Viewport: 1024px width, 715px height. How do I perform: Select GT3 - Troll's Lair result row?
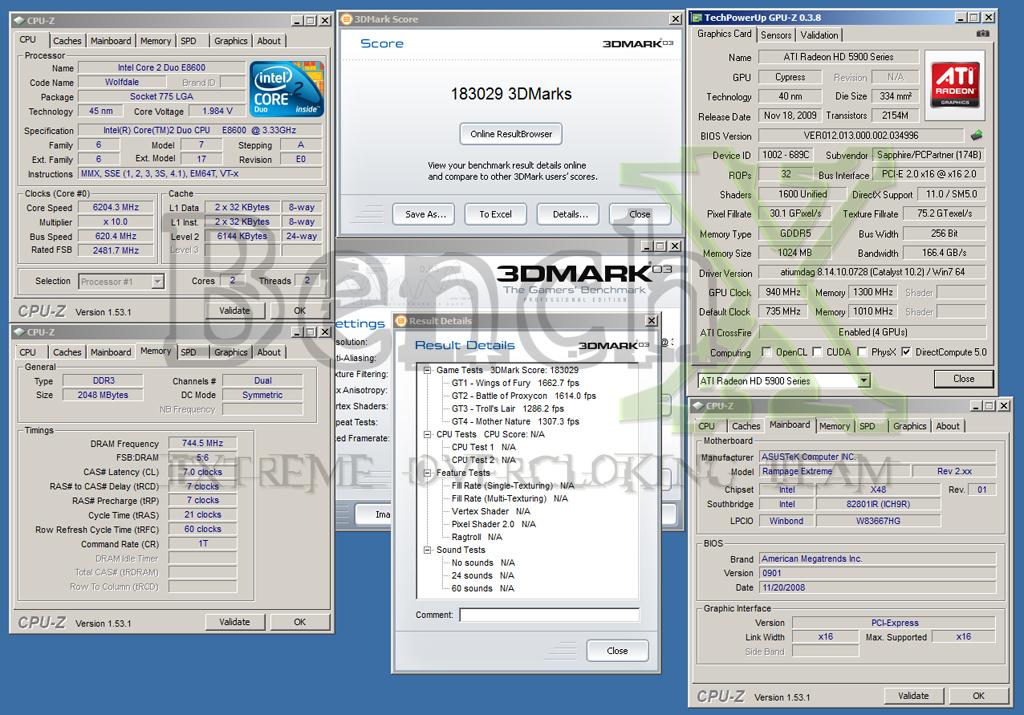point(507,409)
